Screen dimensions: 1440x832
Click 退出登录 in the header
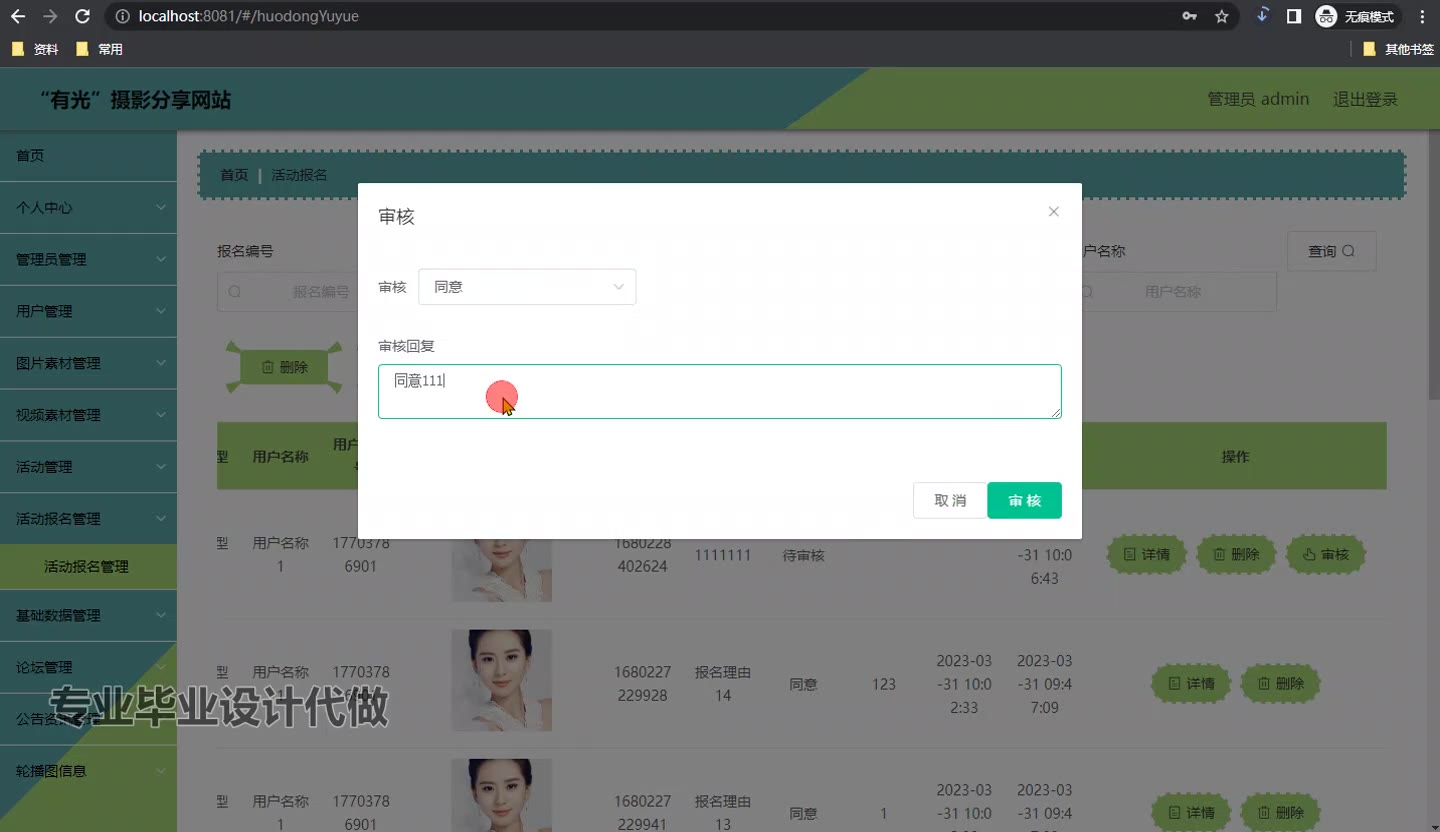pyautogui.click(x=1365, y=99)
